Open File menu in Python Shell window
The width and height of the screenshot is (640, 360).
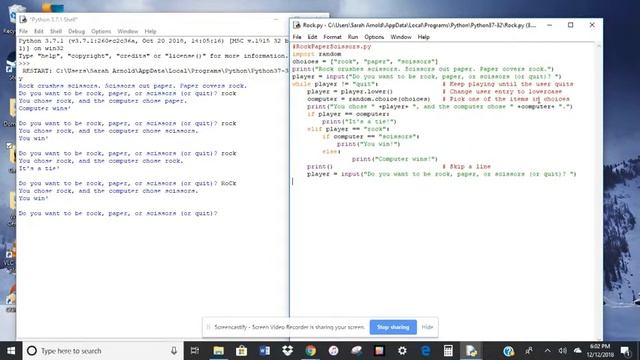click(23, 31)
